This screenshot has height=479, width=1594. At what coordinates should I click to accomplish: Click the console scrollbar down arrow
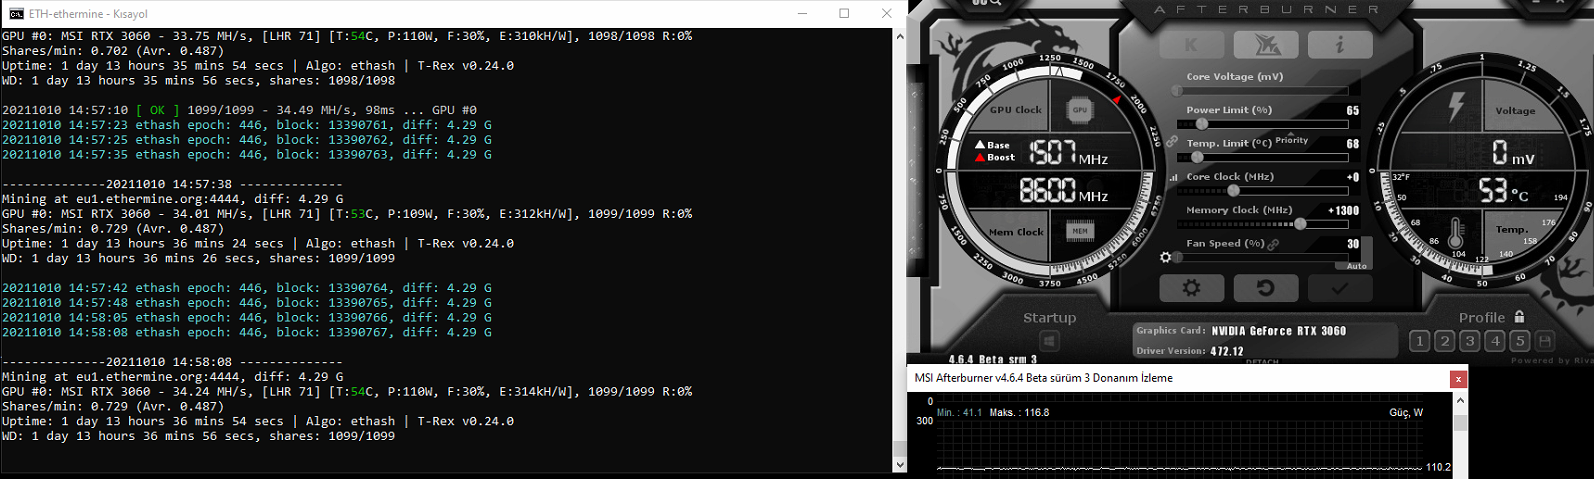899,465
